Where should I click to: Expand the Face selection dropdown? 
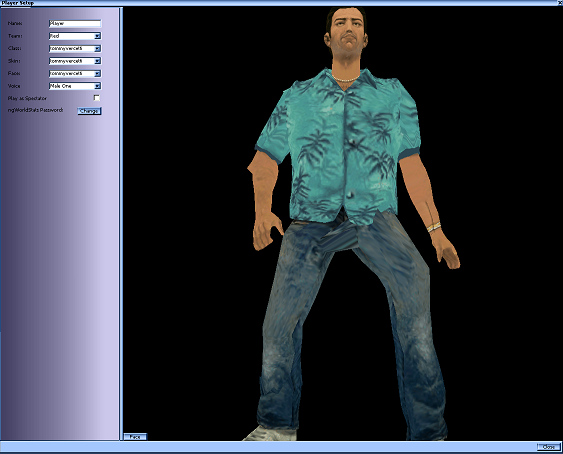coord(75,74)
